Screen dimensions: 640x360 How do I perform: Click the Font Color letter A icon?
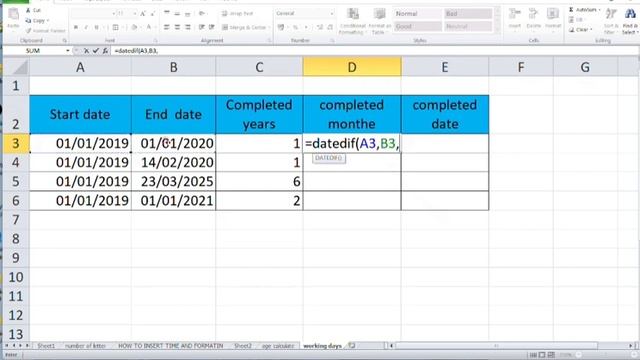149,27
